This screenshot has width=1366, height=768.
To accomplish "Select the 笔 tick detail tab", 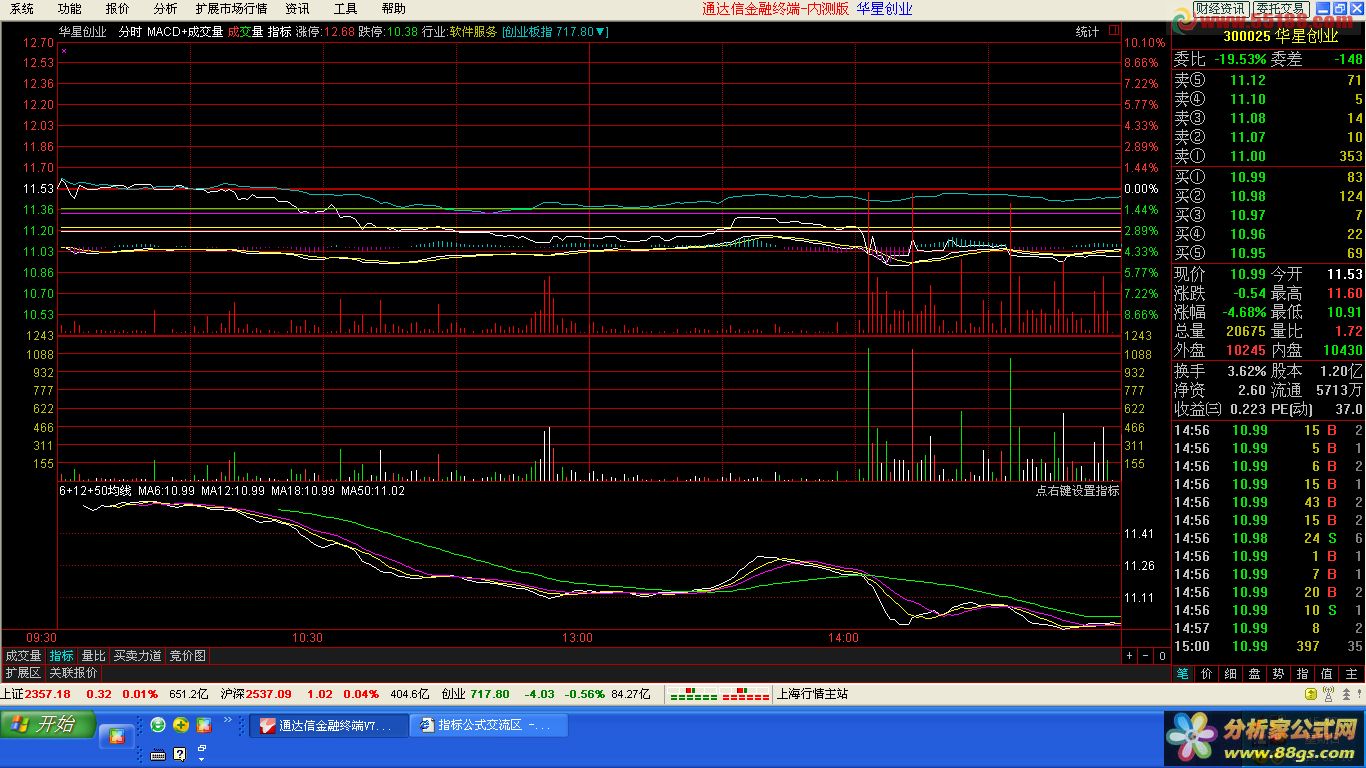I will [1183, 674].
